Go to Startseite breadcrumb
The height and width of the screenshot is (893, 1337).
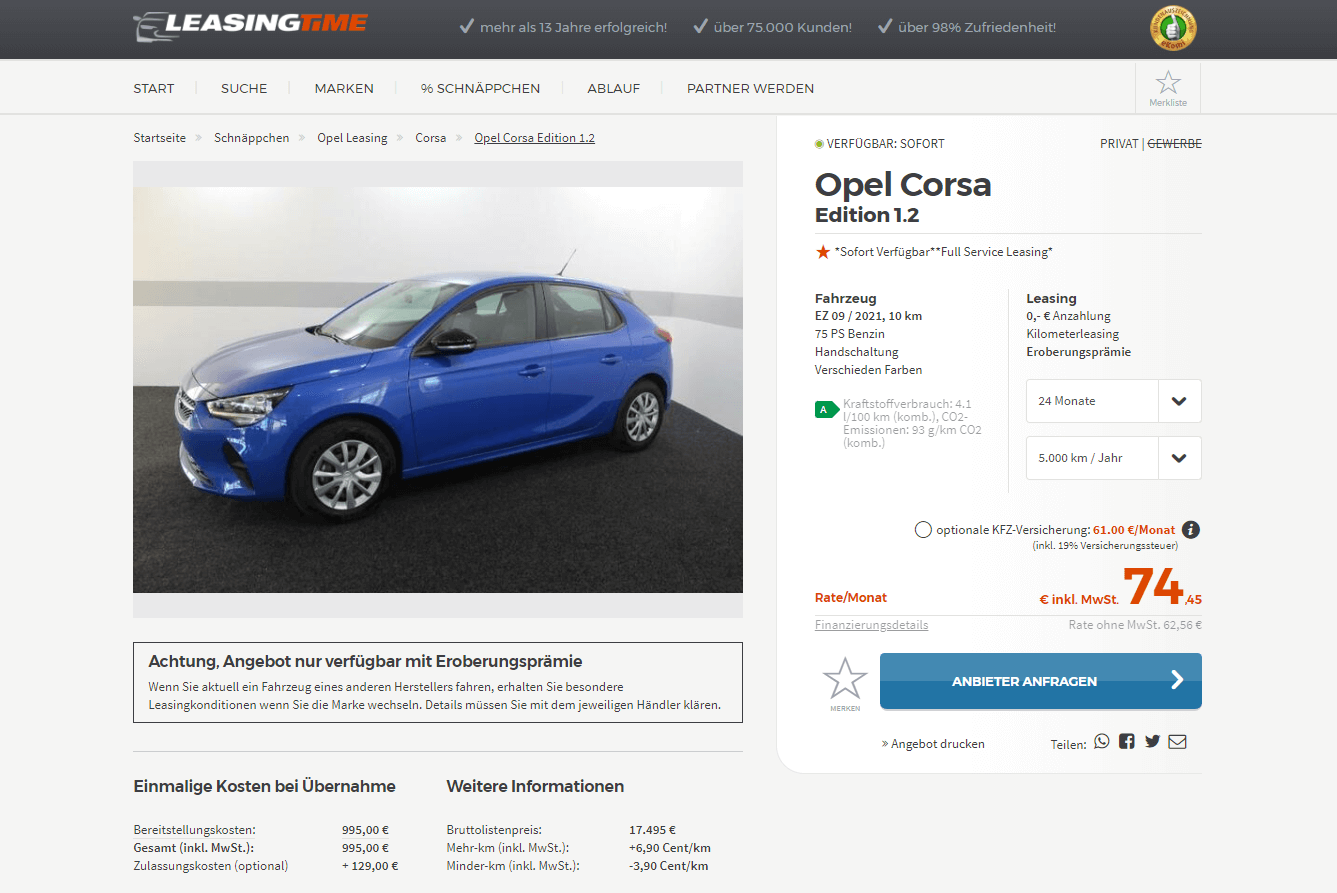[x=160, y=138]
